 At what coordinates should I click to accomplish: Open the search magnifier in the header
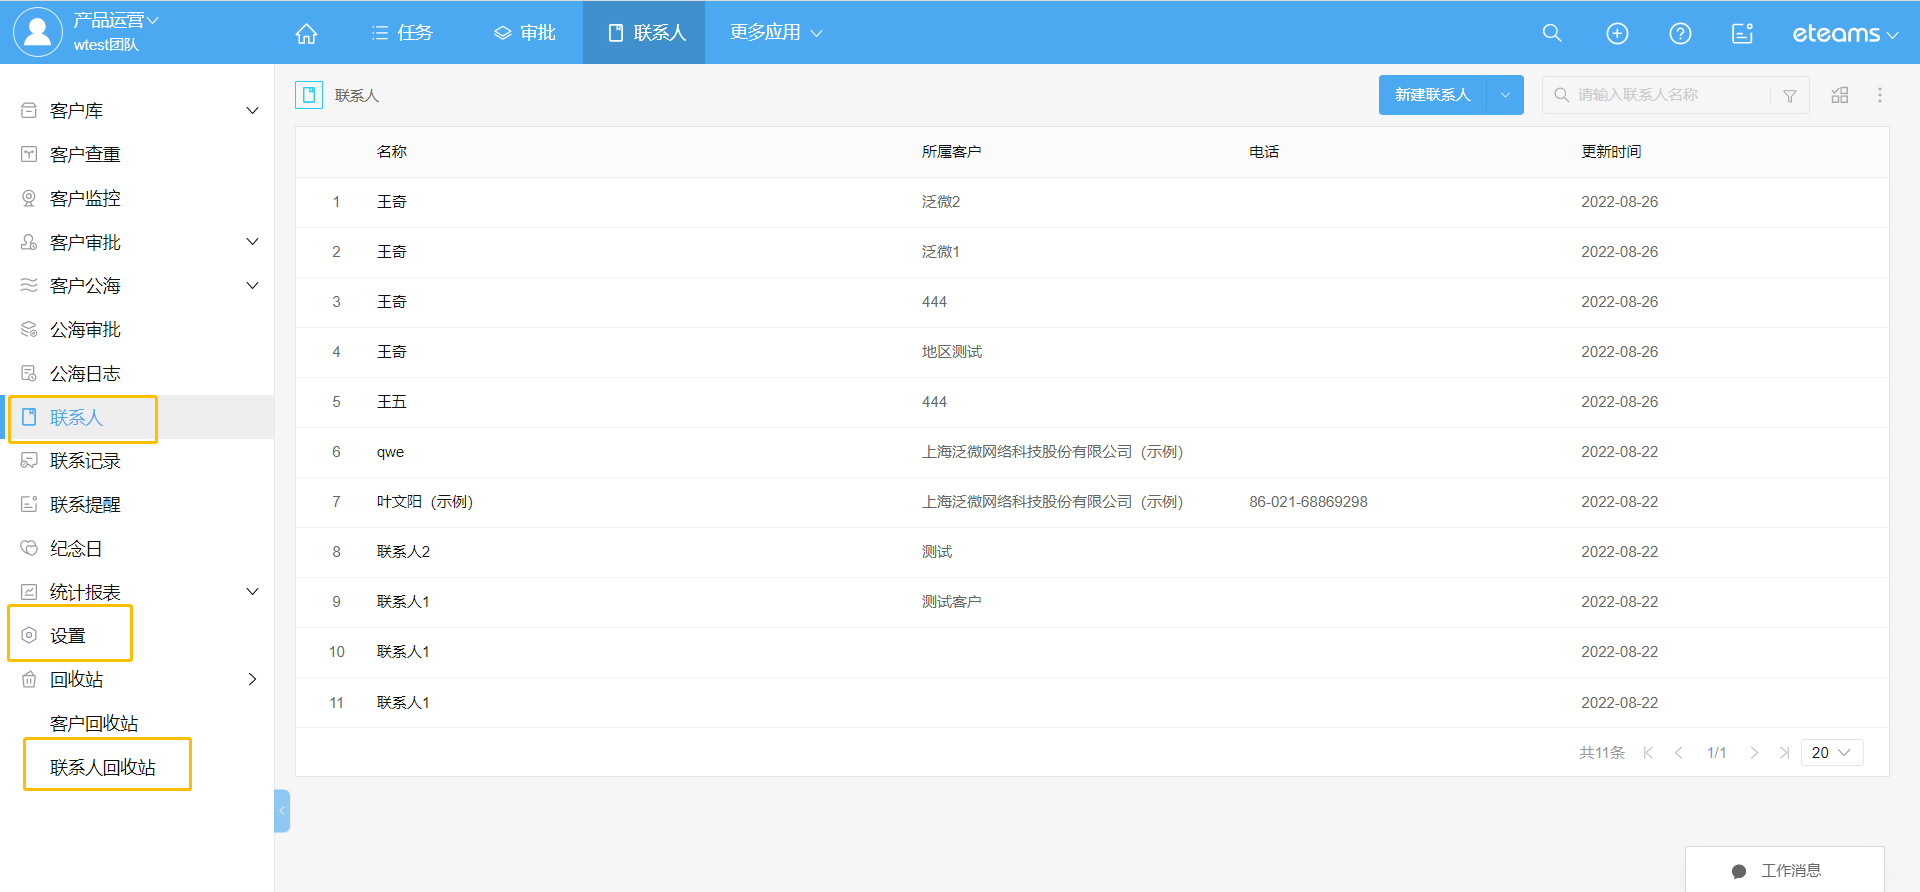coord(1551,33)
